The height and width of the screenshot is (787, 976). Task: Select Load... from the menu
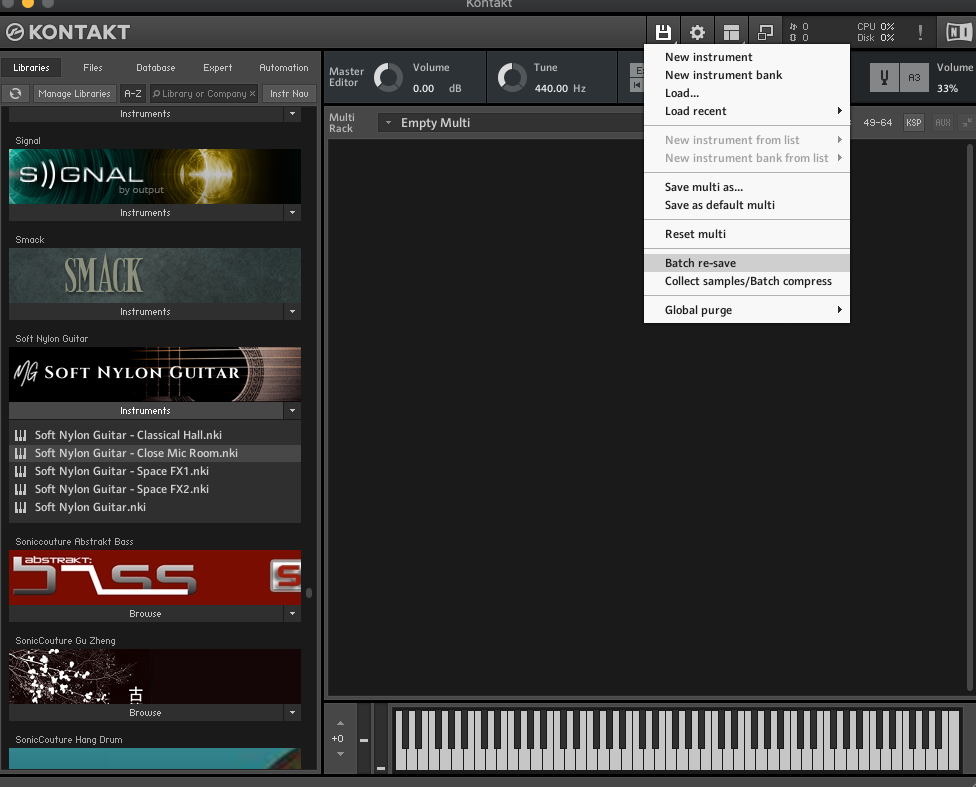[x=747, y=93]
